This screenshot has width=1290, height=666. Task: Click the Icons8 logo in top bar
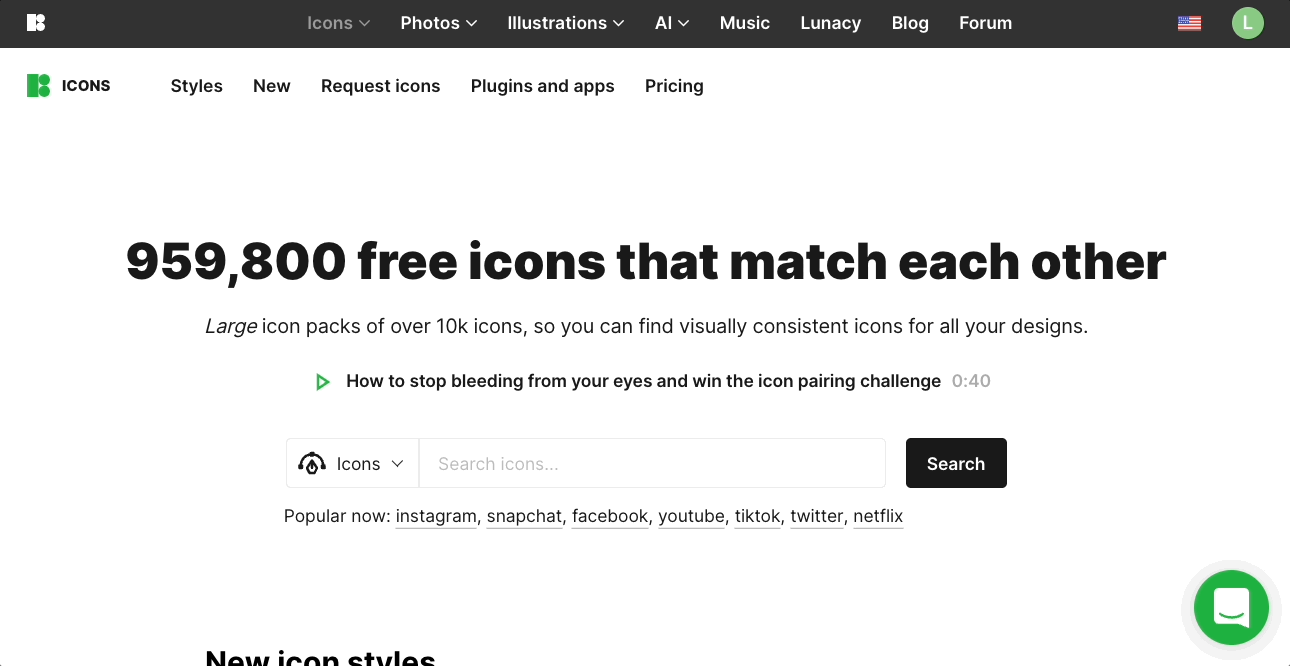click(x=36, y=23)
